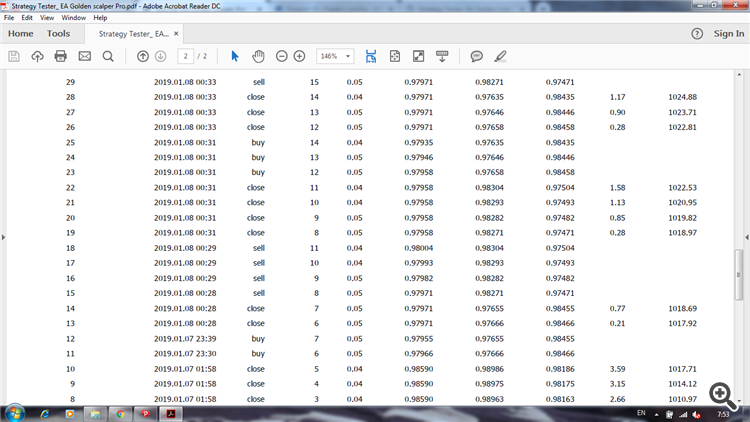Click the fit one full page icon
Image resolution: width=750 pixels, height=422 pixels.
tap(395, 56)
